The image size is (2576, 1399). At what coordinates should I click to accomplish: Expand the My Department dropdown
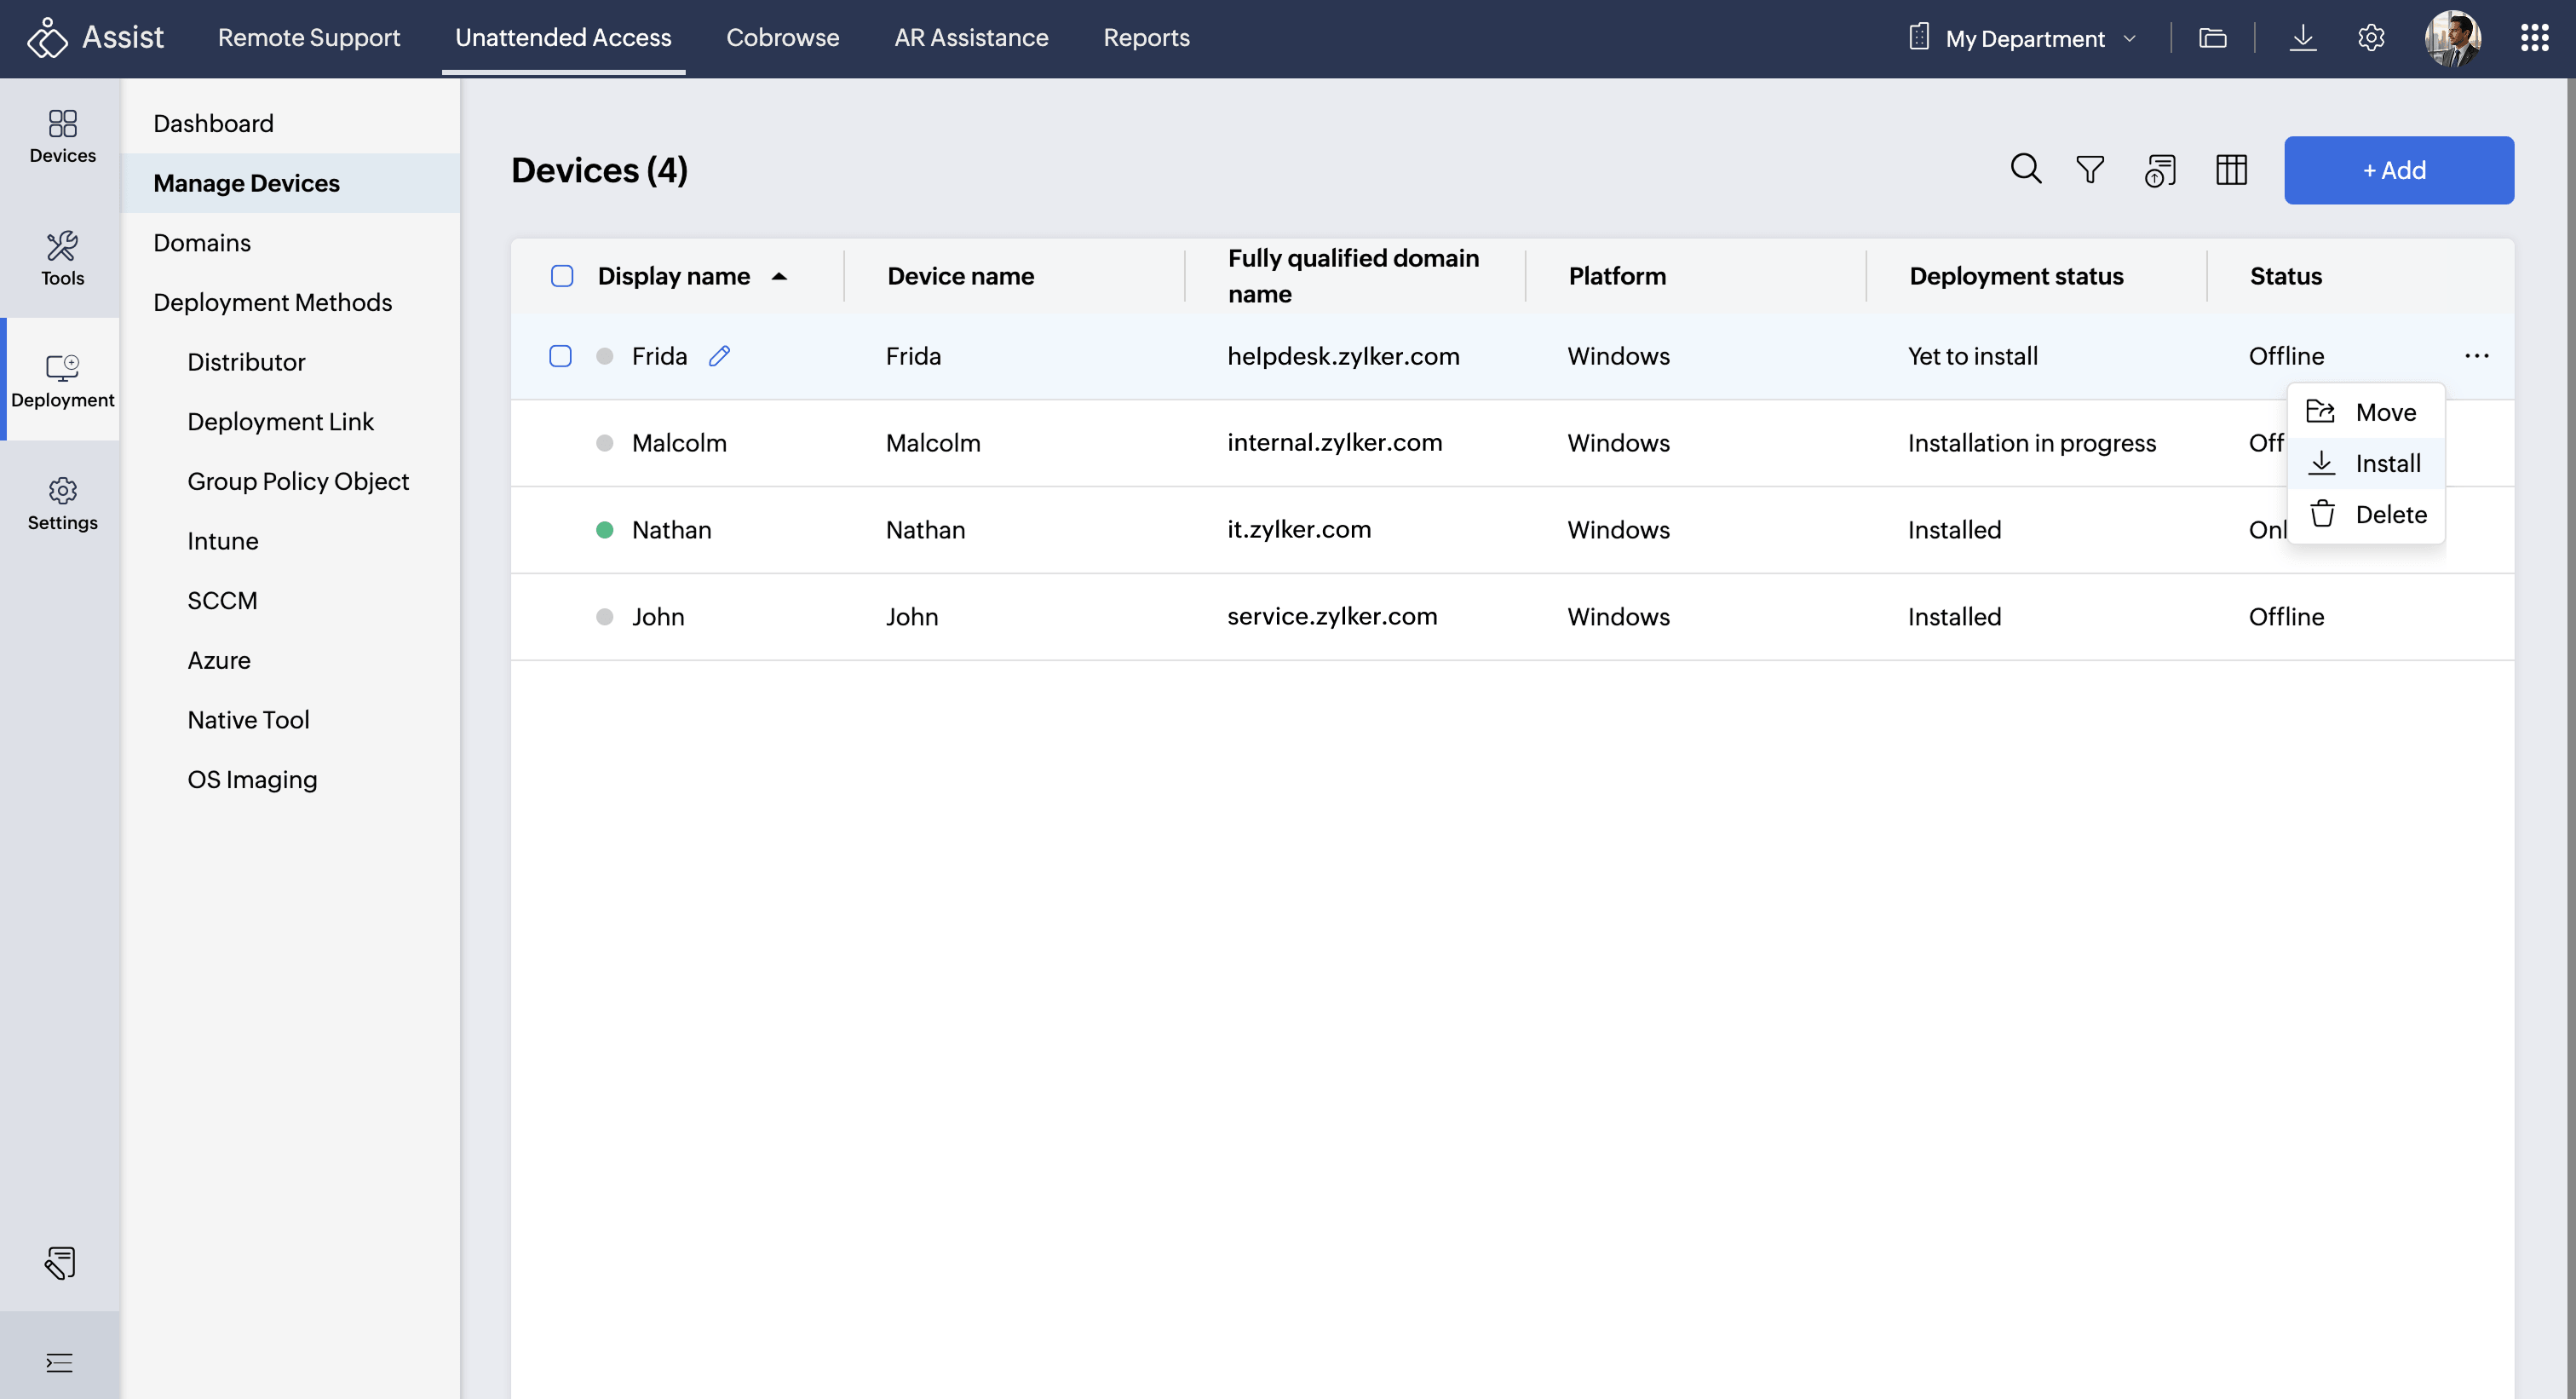2024,38
